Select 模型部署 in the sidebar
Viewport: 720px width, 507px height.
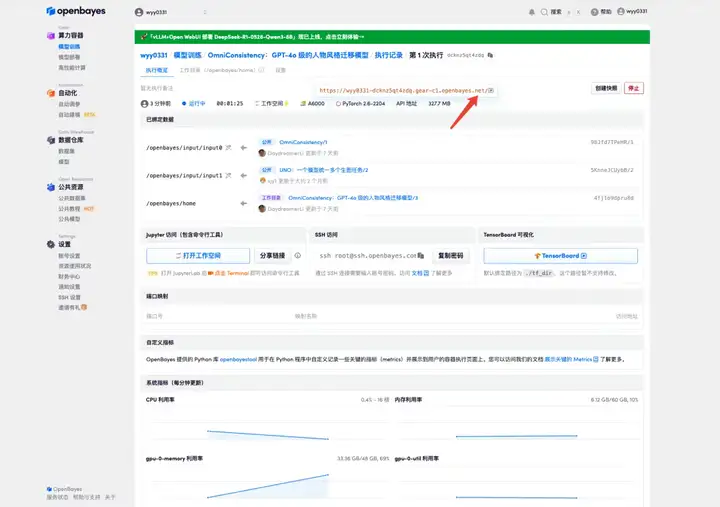[69, 57]
